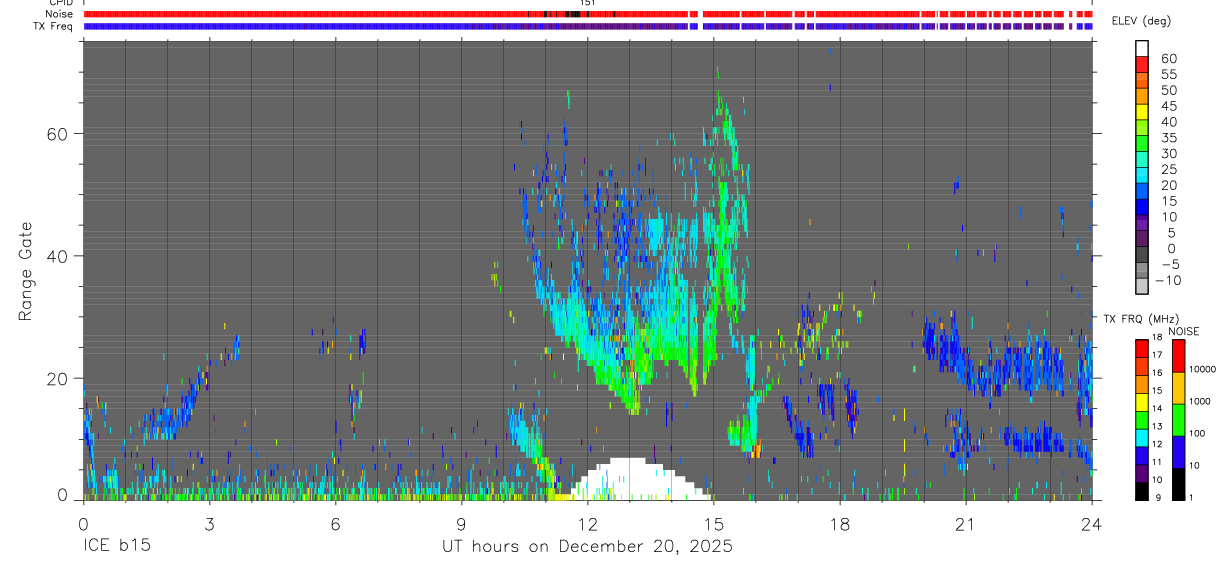Click the x-axis tick label '15'
Viewport: 1228px width, 567px height.
point(713,524)
